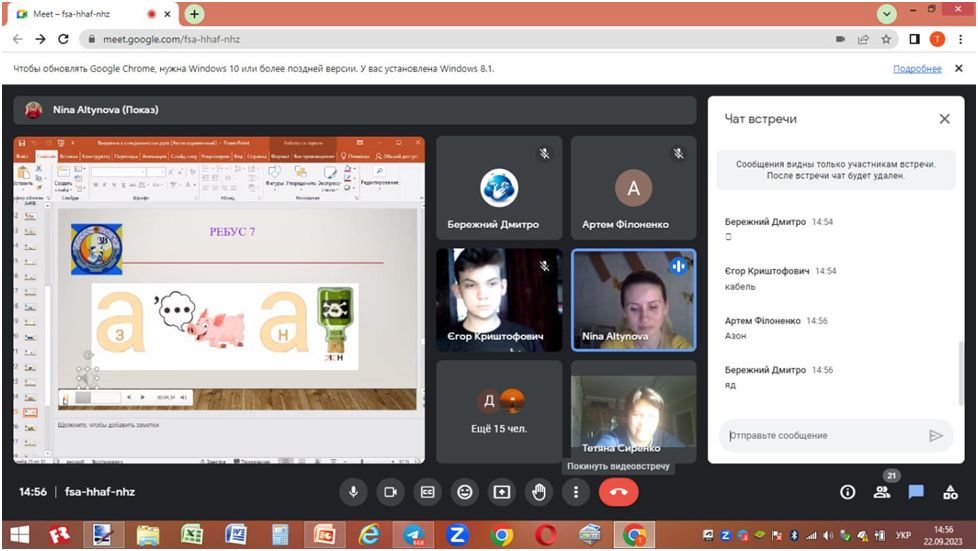978x551 pixels.
Task: Open the Chrome profile avatar
Action: point(937,39)
